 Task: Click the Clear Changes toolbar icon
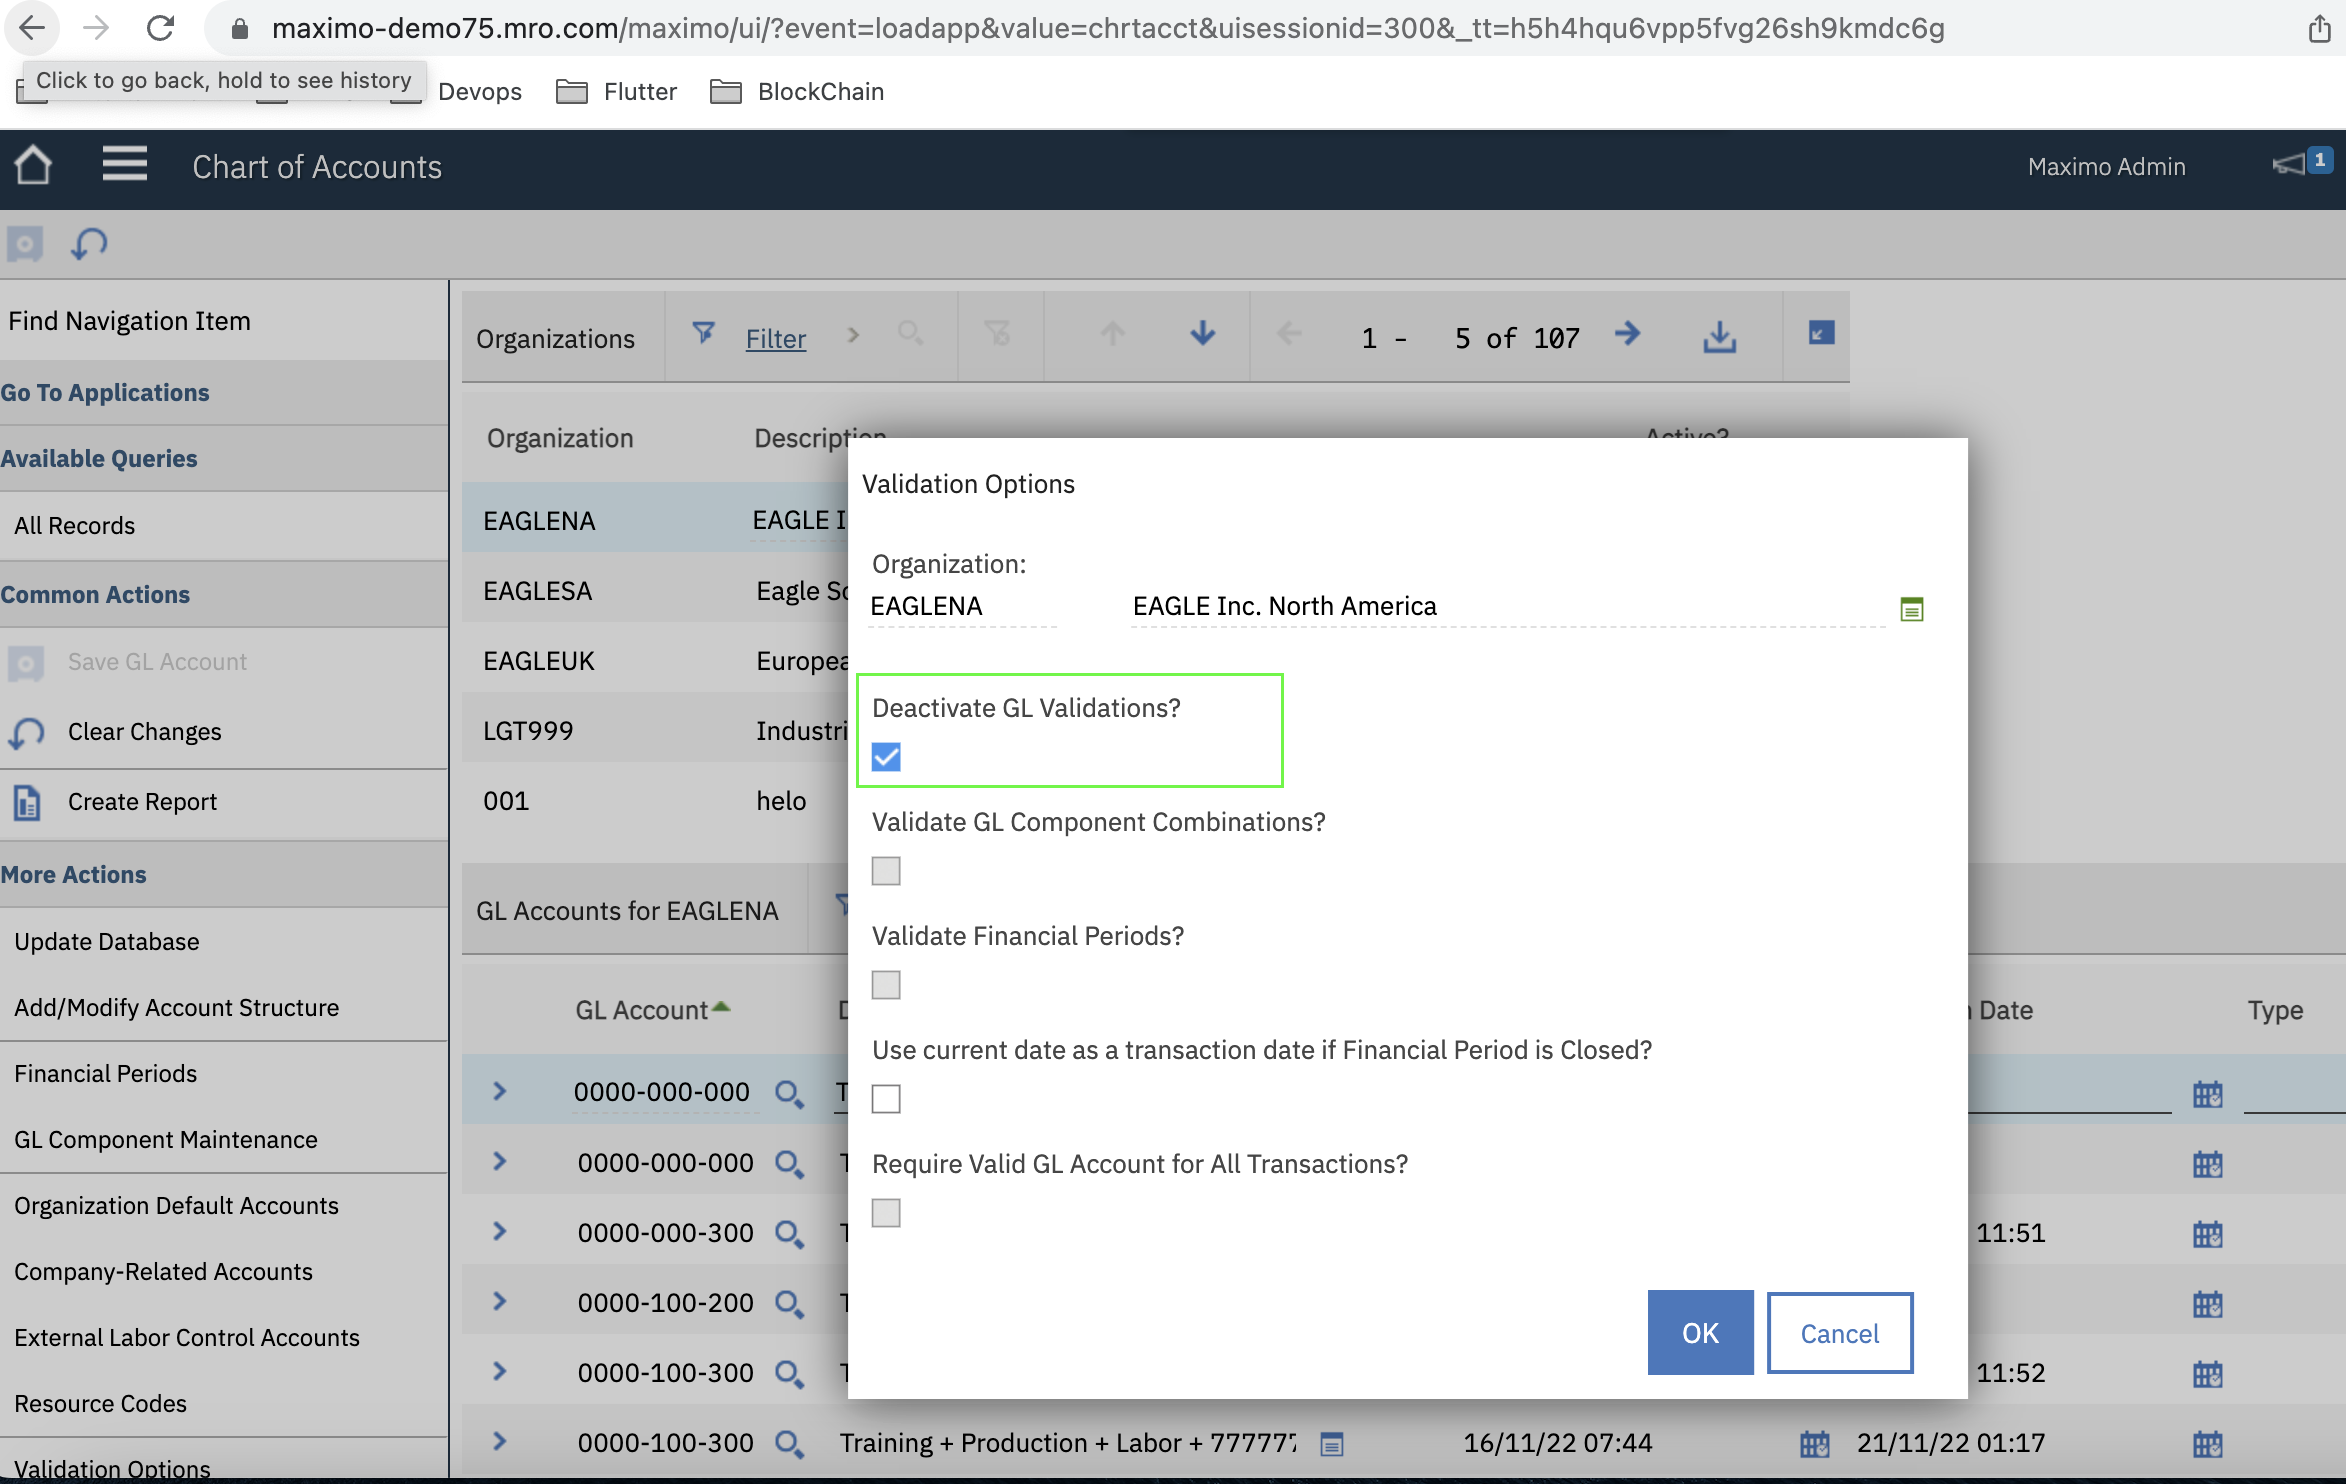(89, 243)
